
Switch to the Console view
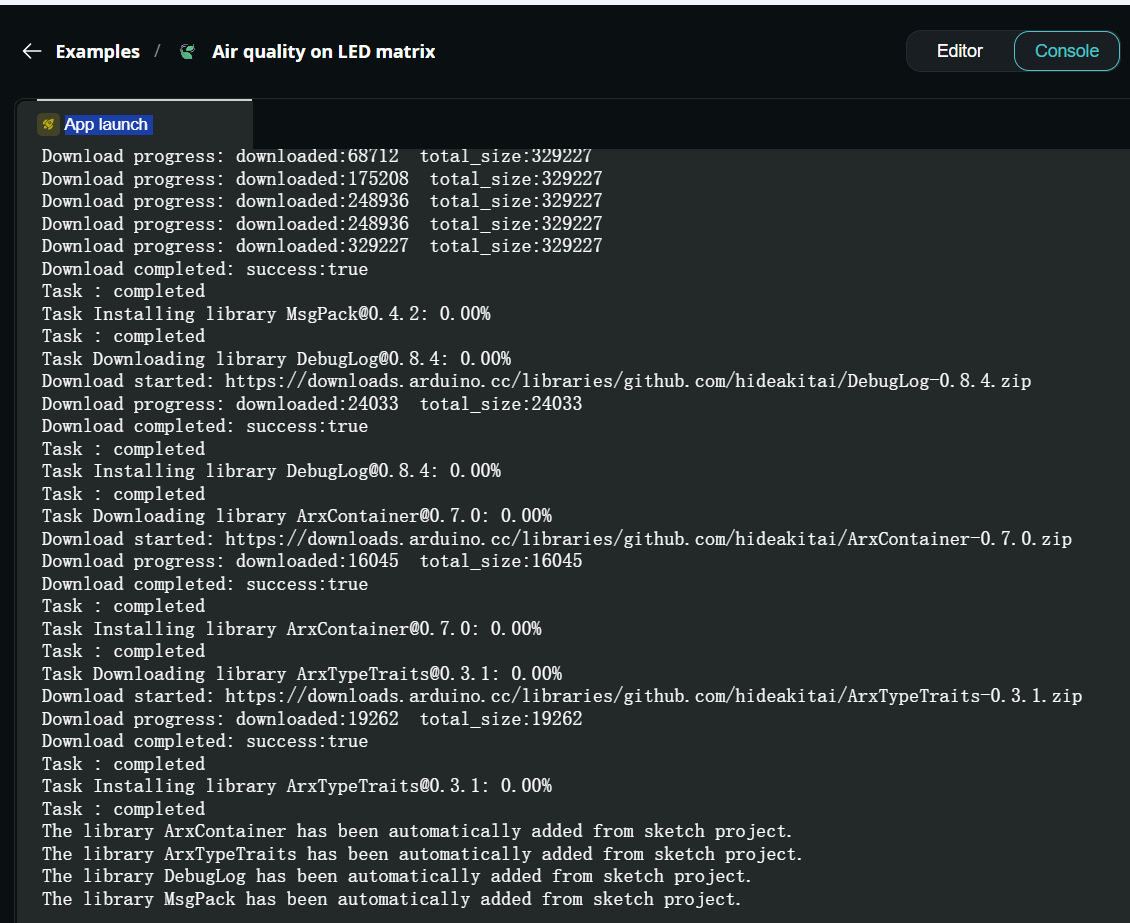[1067, 51]
